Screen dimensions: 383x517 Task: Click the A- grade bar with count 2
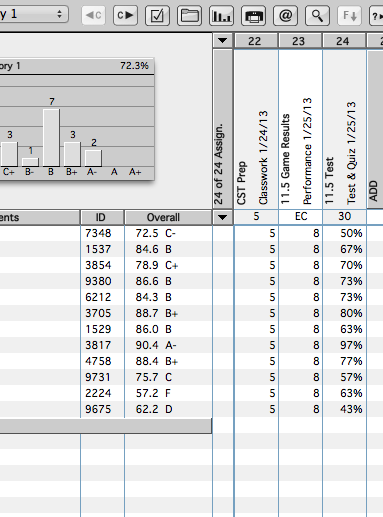point(93,158)
